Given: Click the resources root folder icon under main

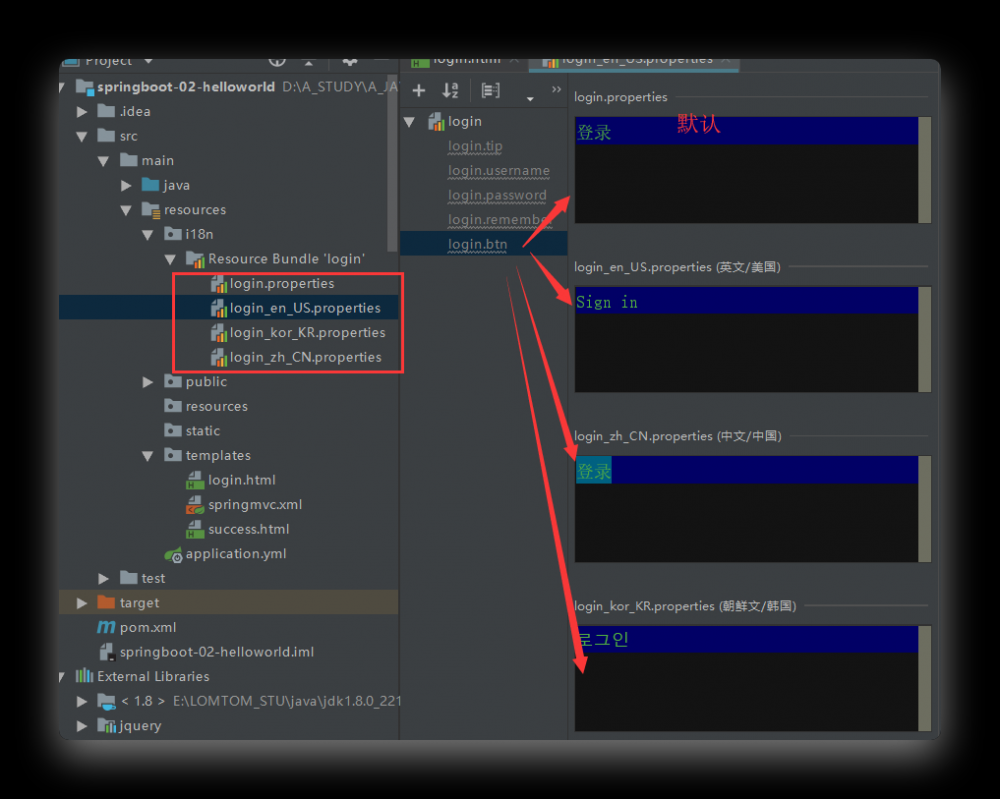Looking at the screenshot, I should click(151, 210).
